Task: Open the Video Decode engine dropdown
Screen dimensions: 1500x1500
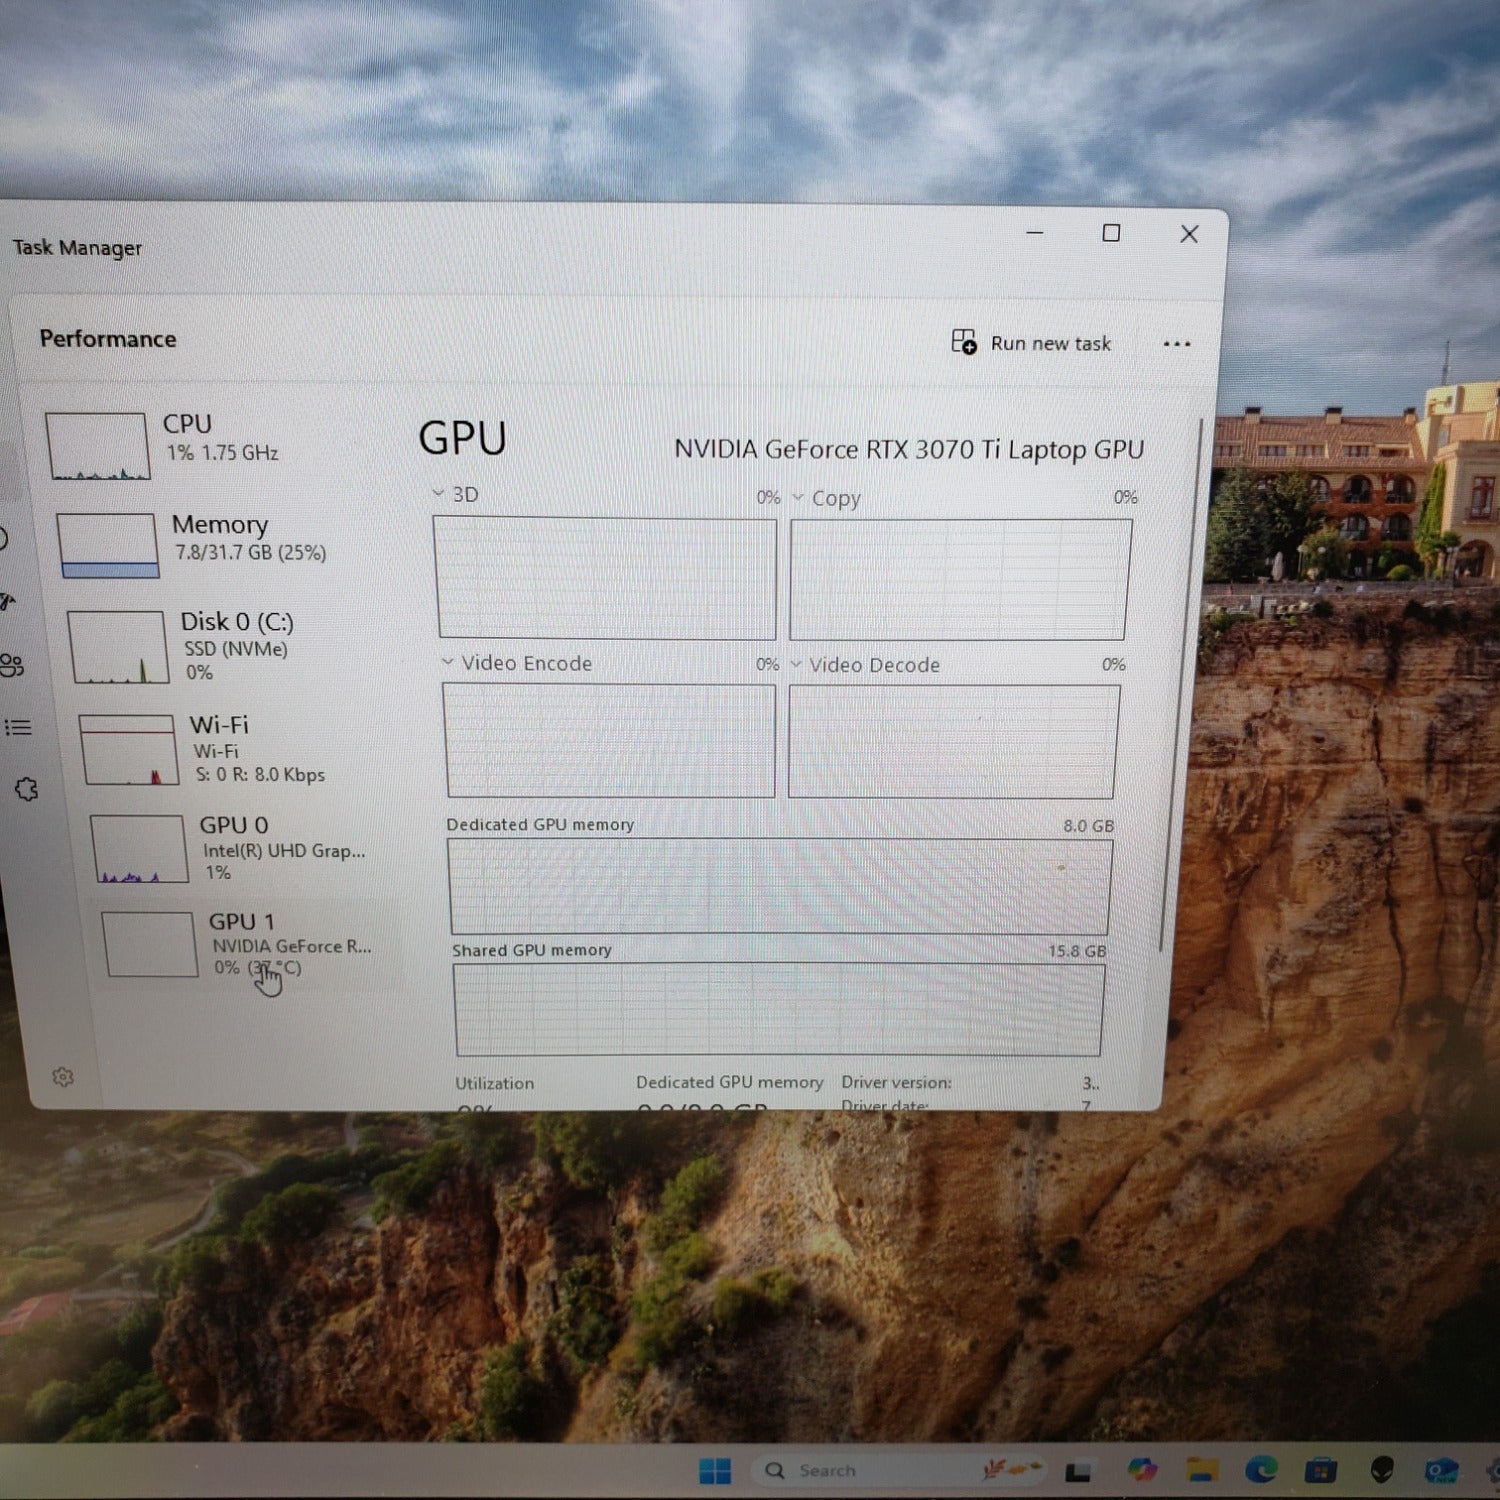Action: tap(797, 664)
